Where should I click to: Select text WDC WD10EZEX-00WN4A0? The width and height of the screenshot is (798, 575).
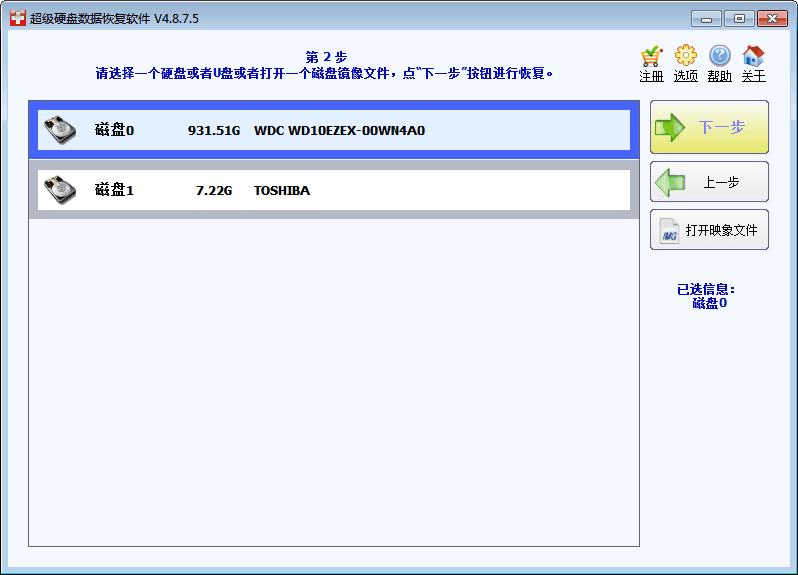(339, 131)
